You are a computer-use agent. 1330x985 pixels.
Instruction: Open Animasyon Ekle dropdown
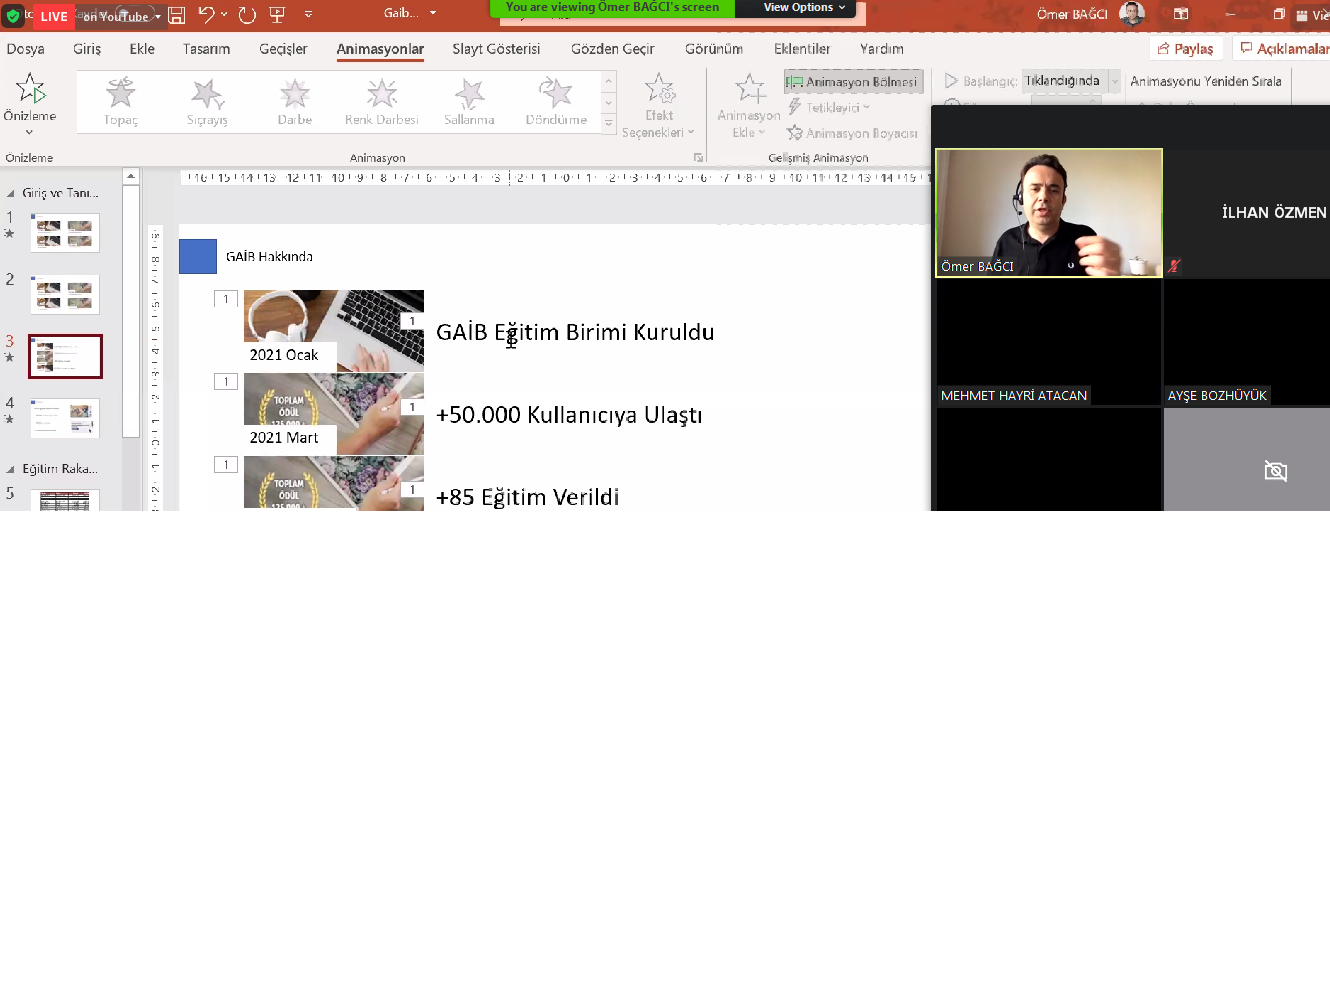(749, 106)
